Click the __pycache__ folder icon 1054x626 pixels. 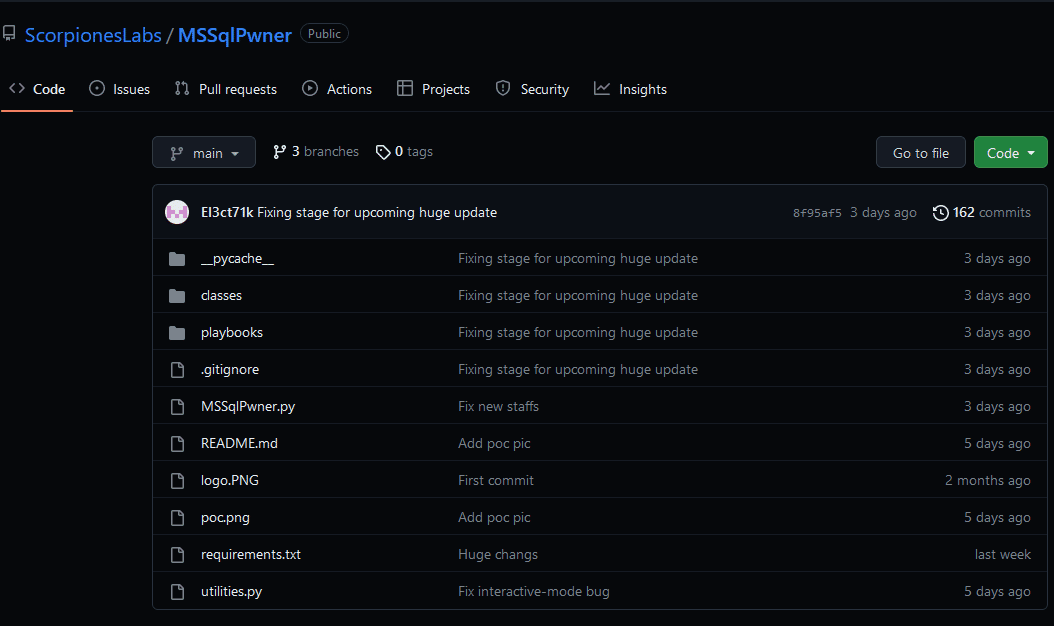point(177,259)
